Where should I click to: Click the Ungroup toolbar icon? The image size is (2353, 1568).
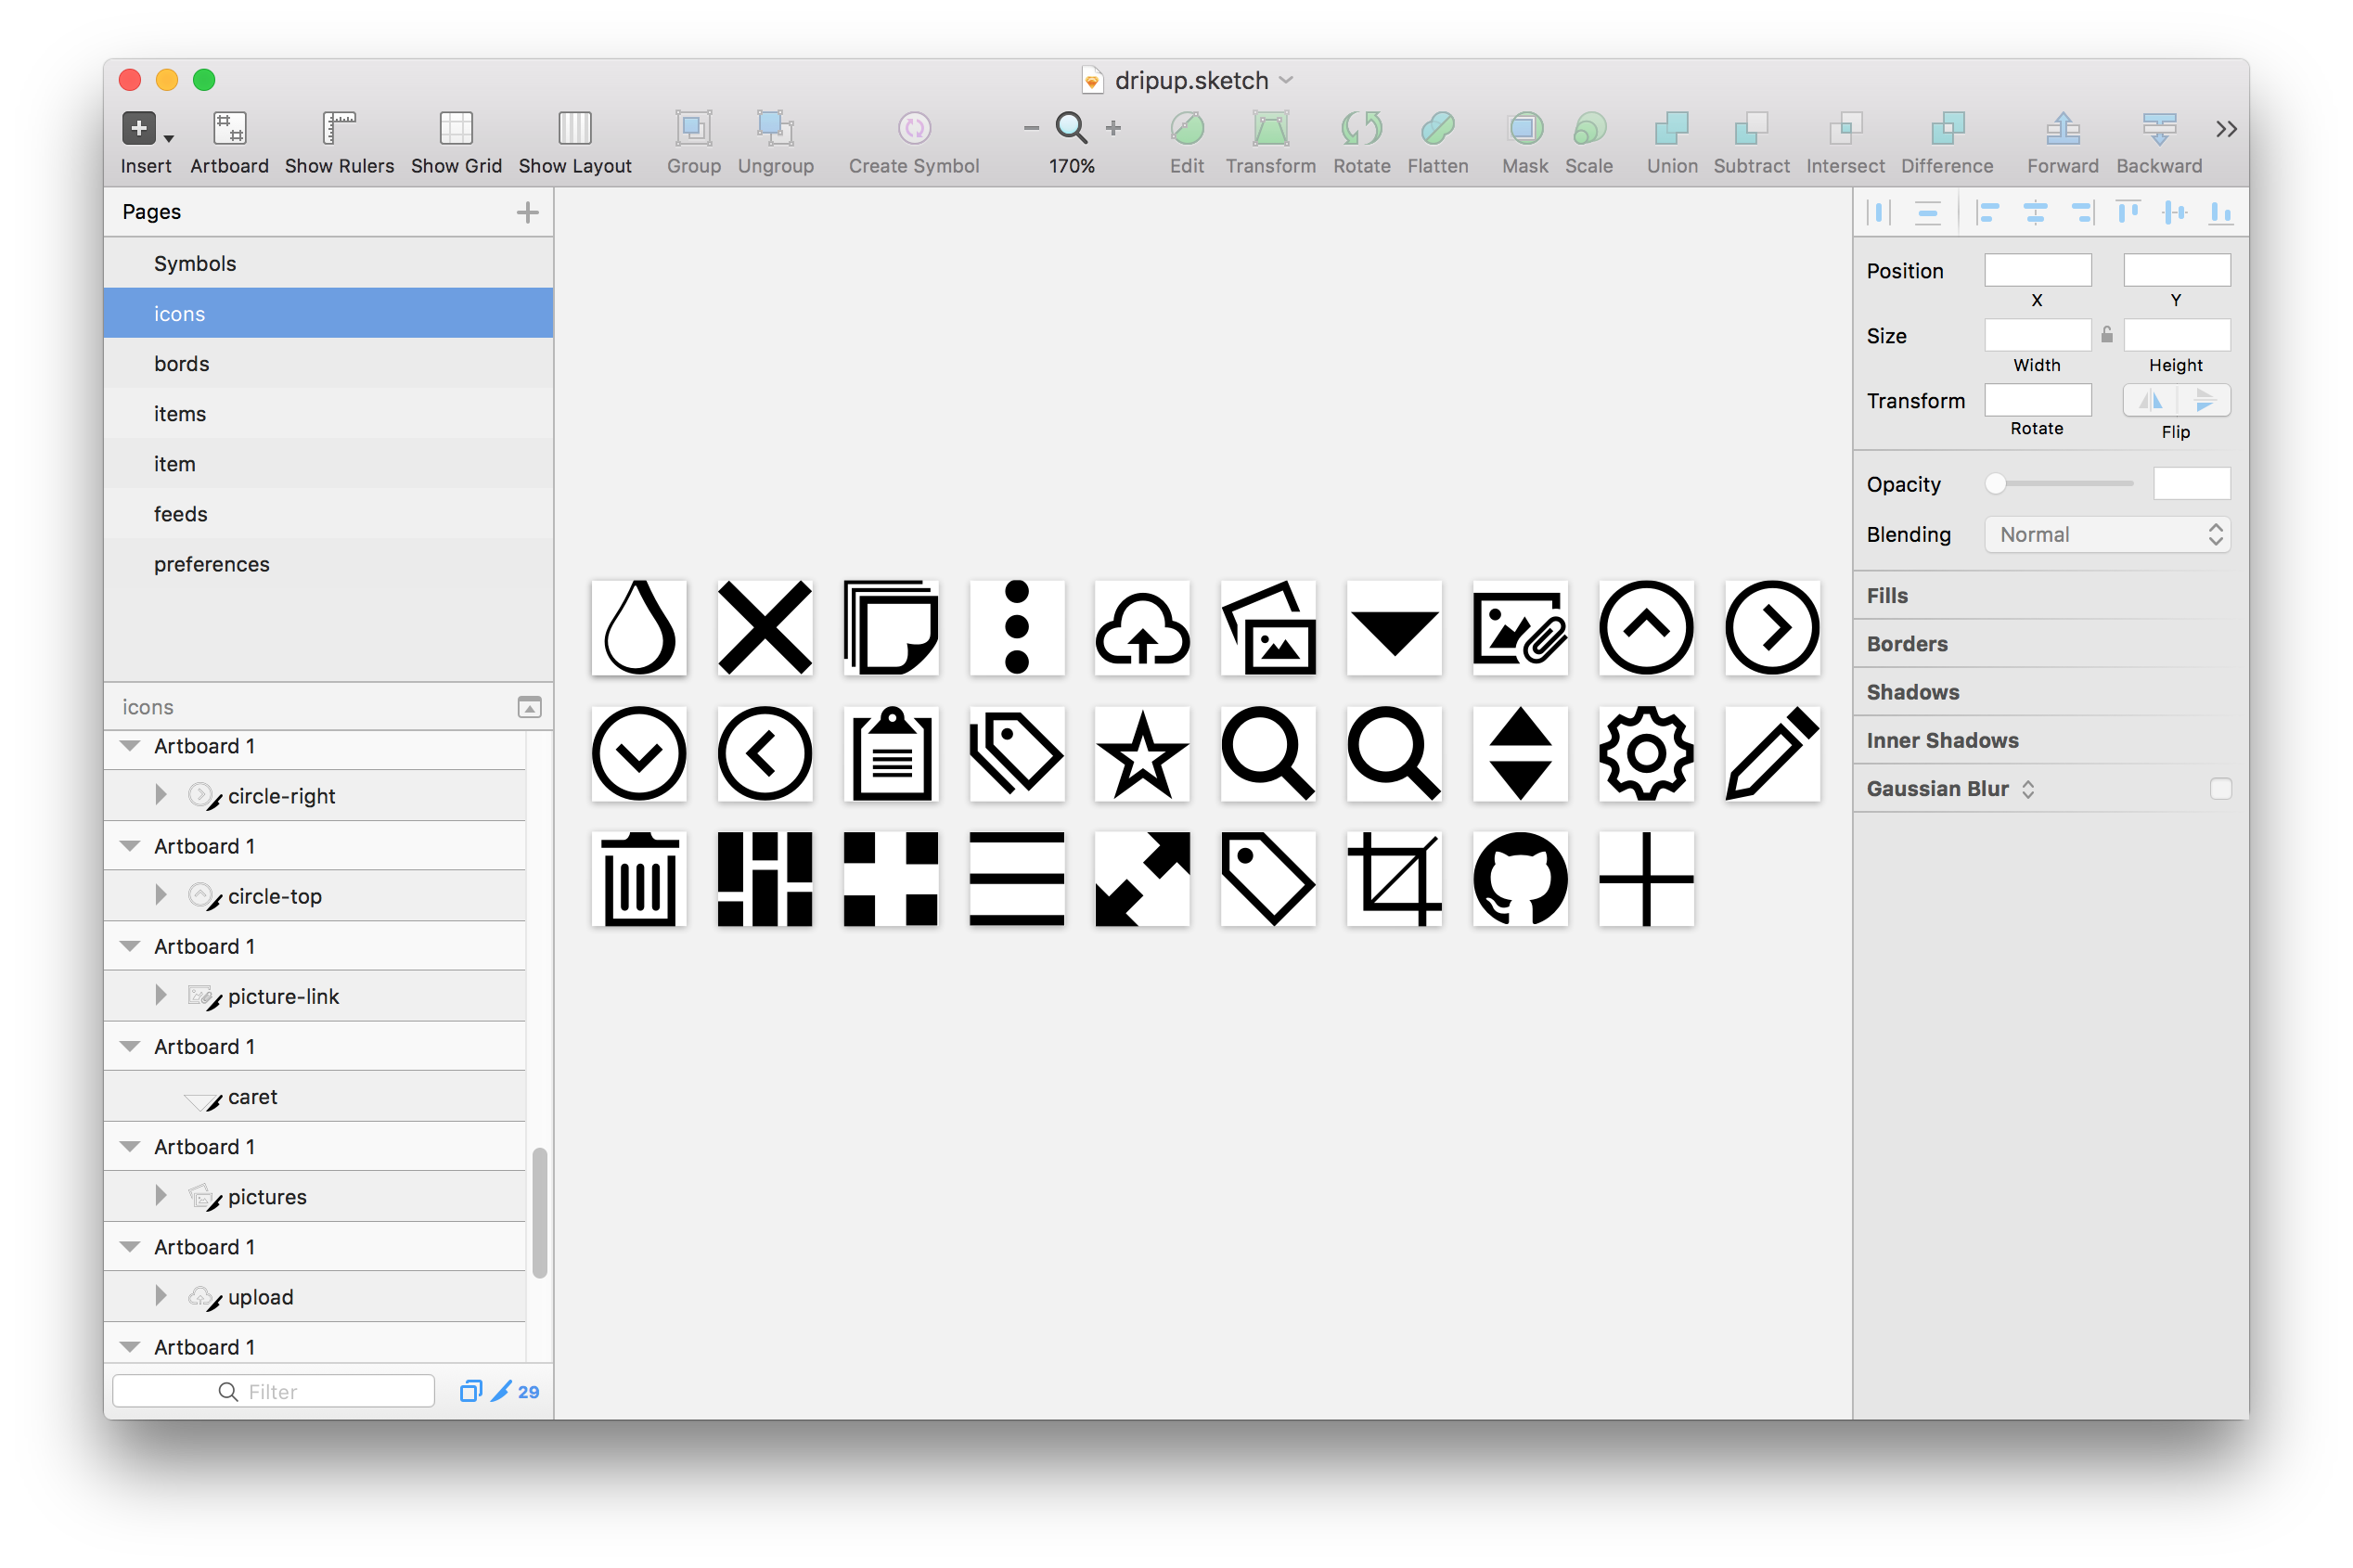coord(775,129)
